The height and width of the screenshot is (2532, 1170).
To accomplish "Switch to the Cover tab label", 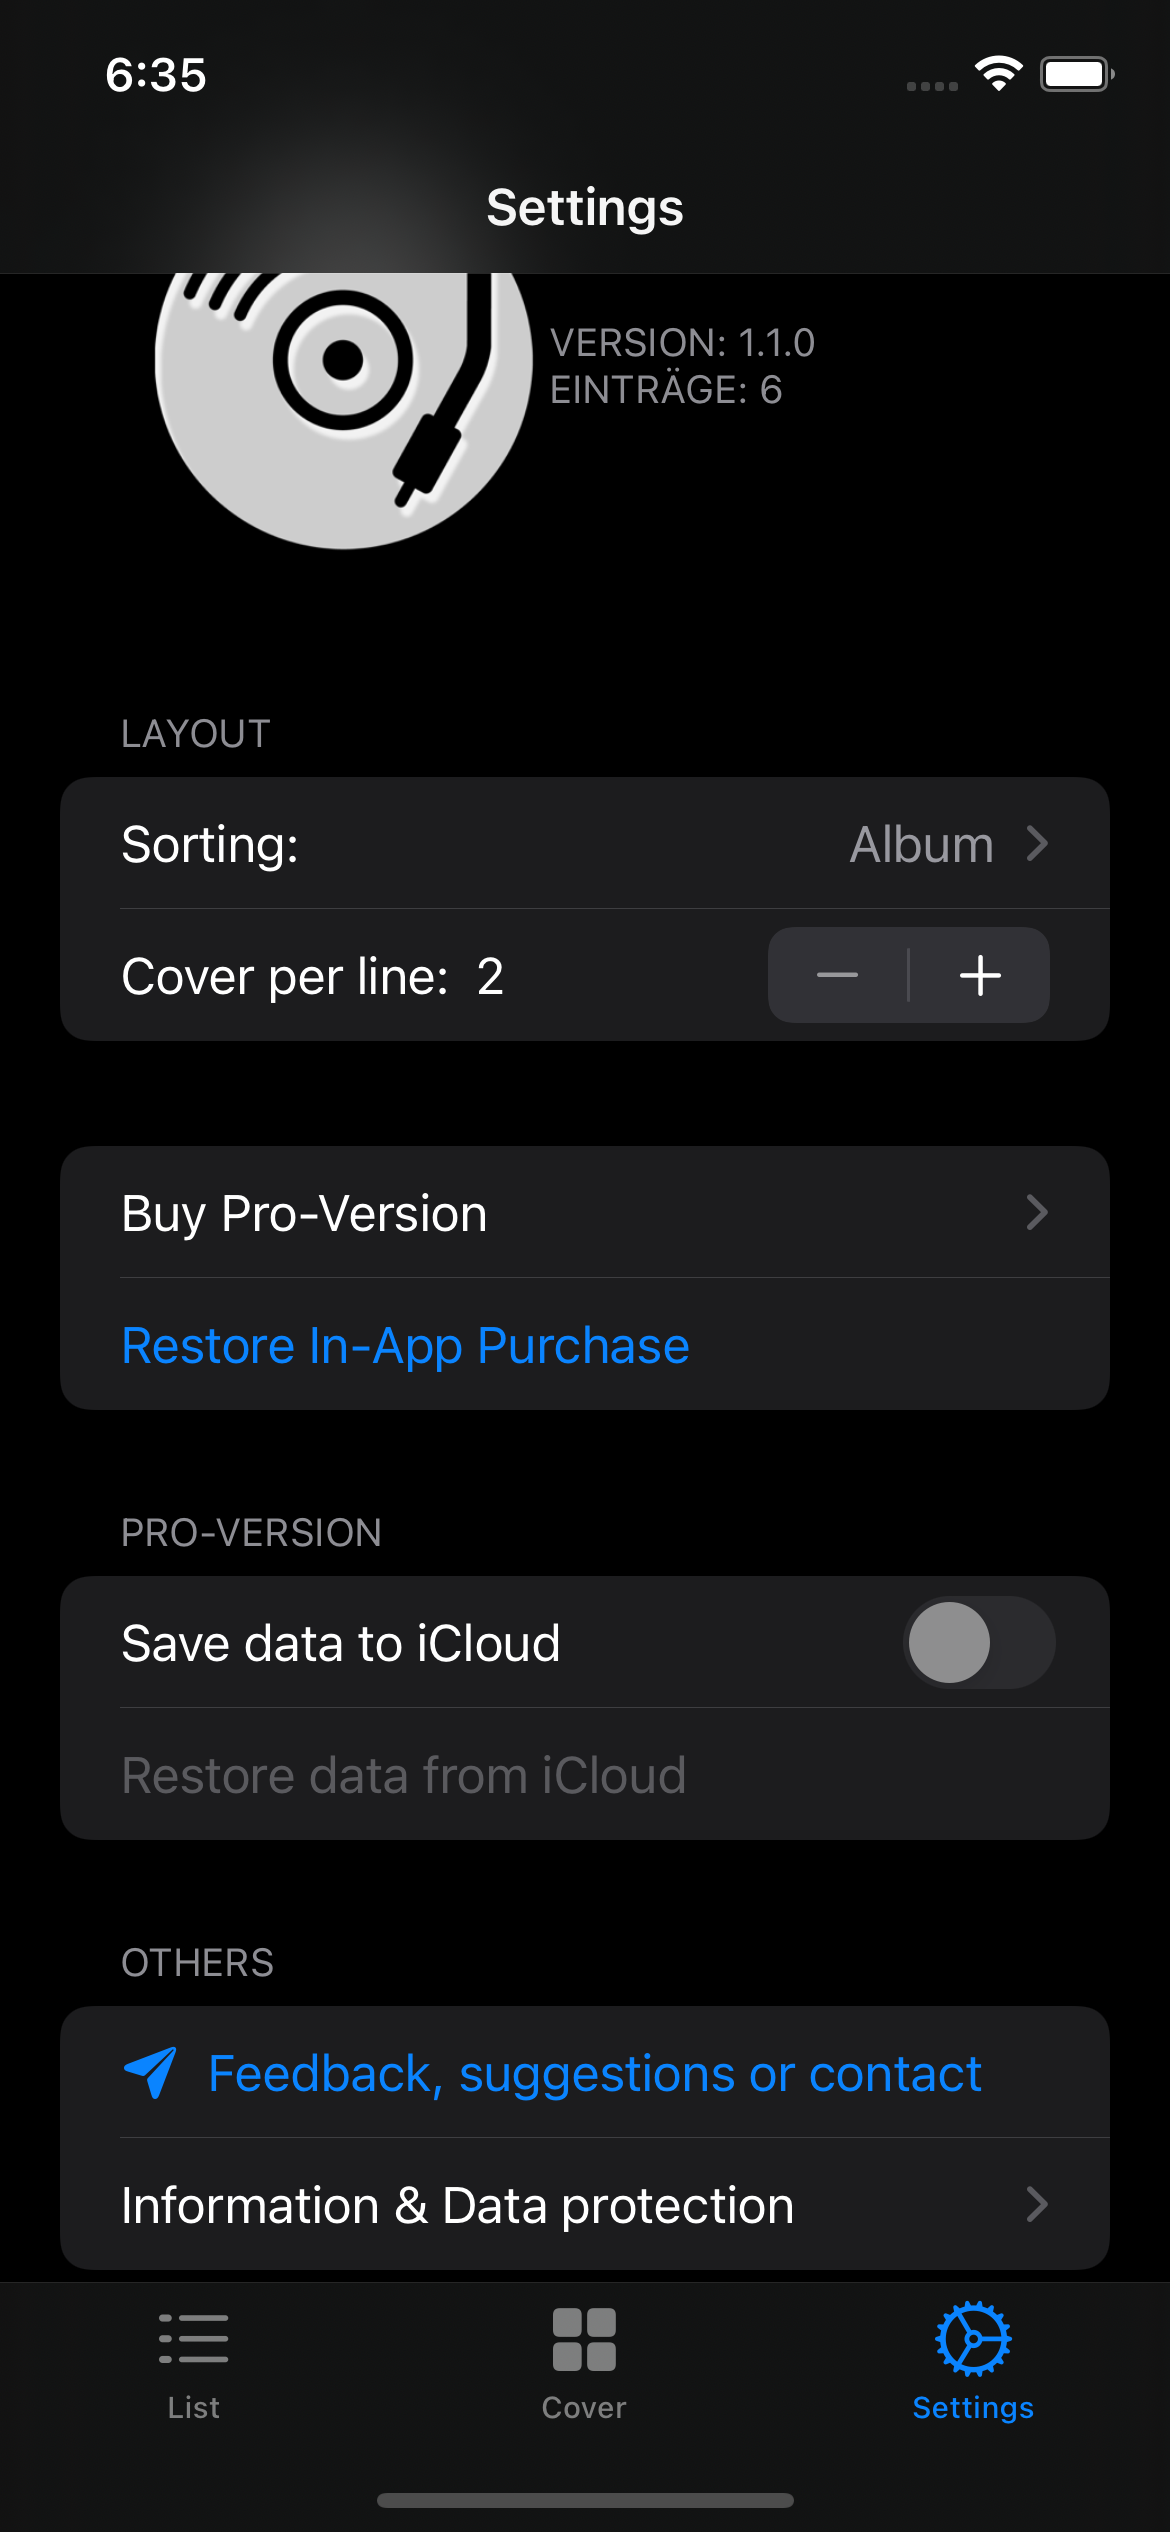I will click(x=584, y=2407).
